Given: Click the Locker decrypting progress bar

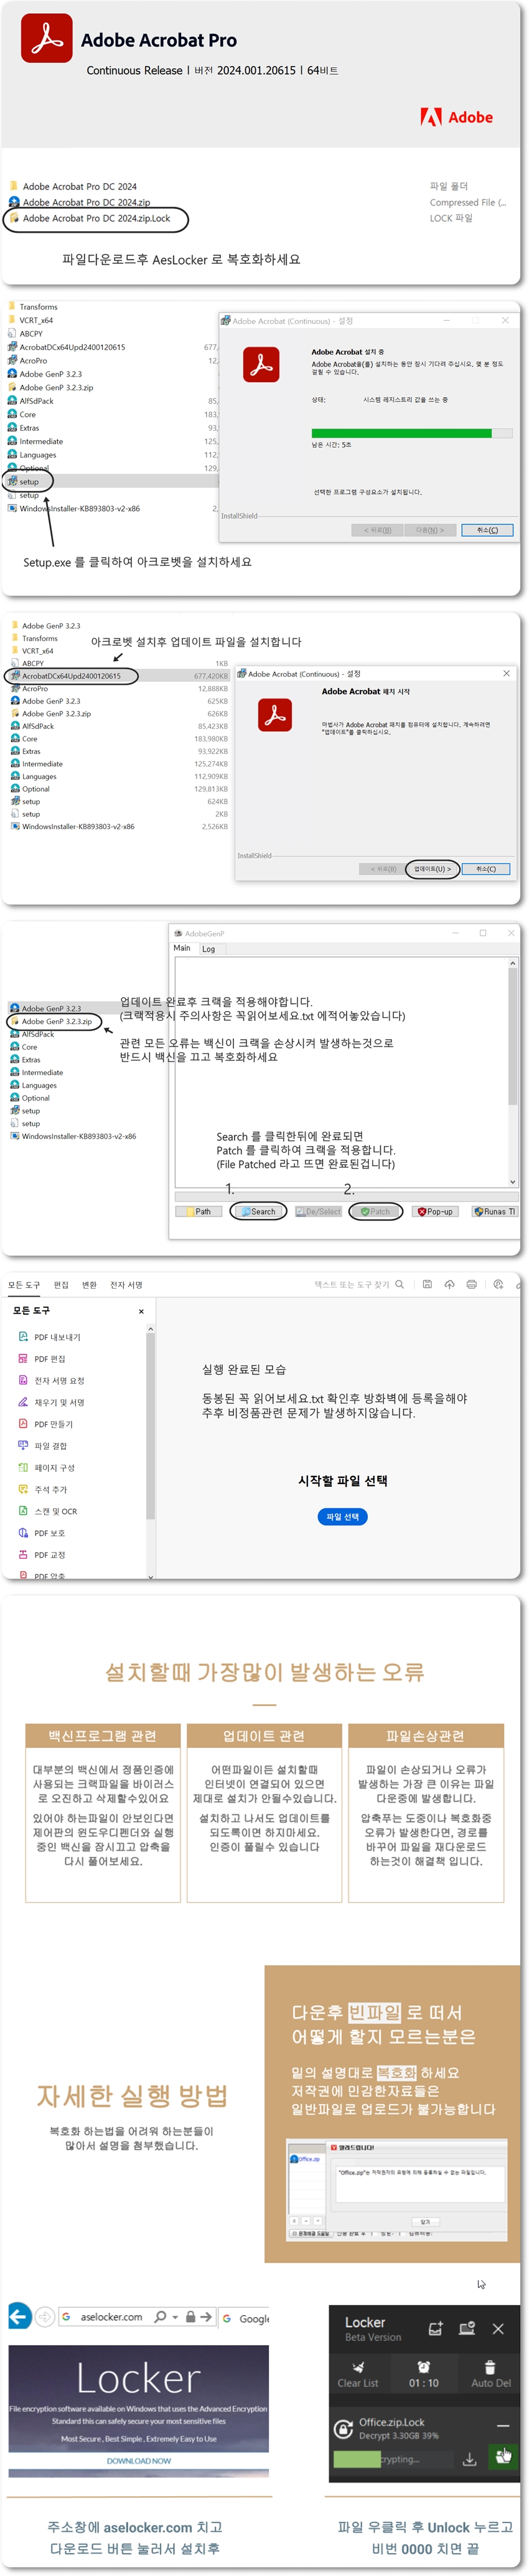Looking at the screenshot, I should coord(392,2459).
